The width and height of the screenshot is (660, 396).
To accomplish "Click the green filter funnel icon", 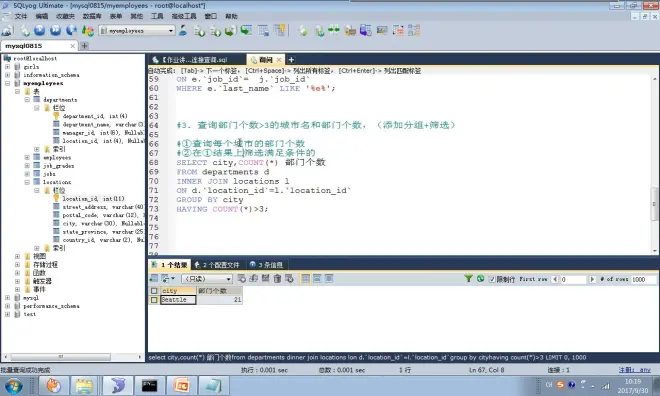I will [x=468, y=279].
